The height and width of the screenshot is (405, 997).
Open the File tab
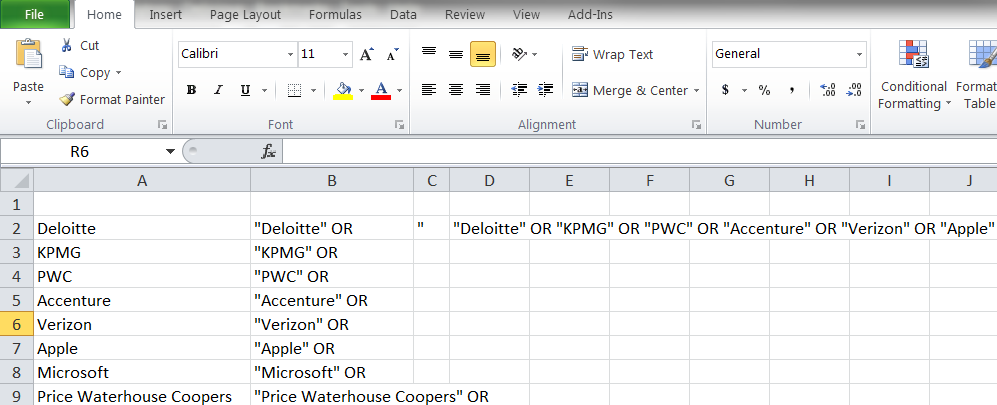34,15
